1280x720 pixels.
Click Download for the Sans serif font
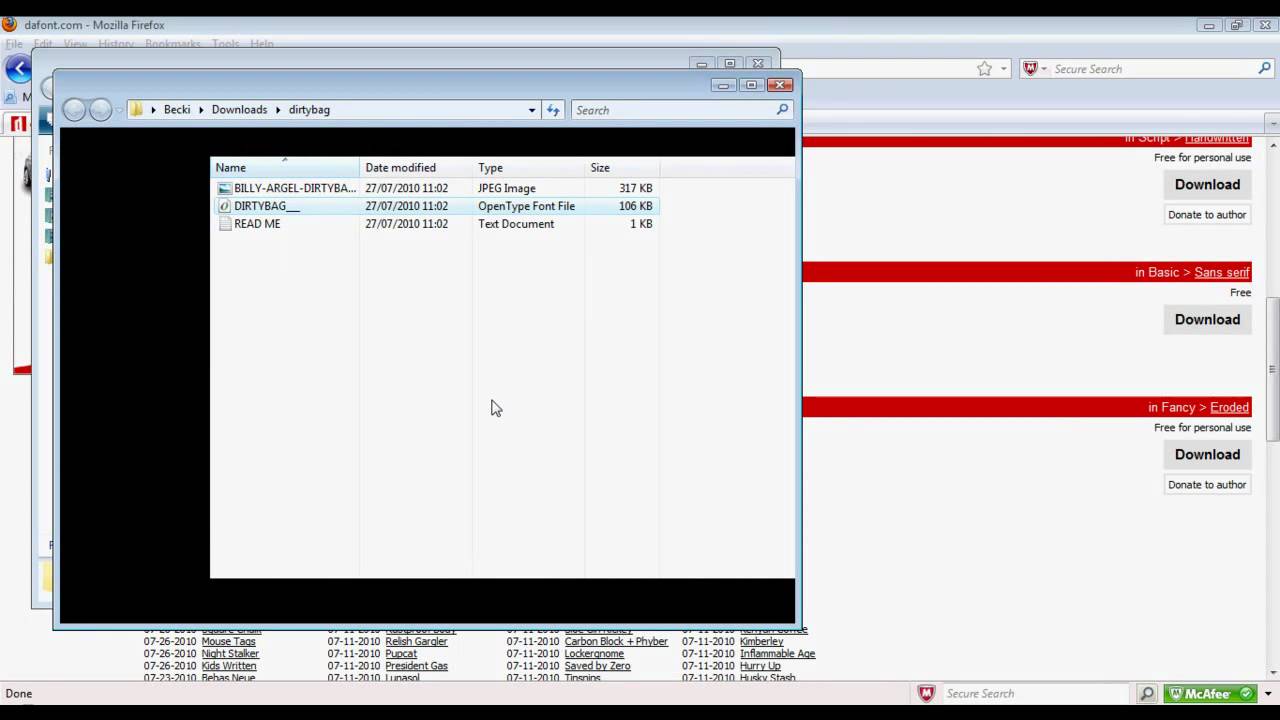tap(1207, 319)
